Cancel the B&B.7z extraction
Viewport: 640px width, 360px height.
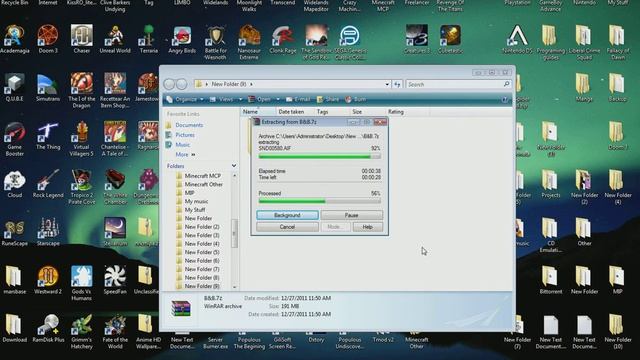coord(287,227)
